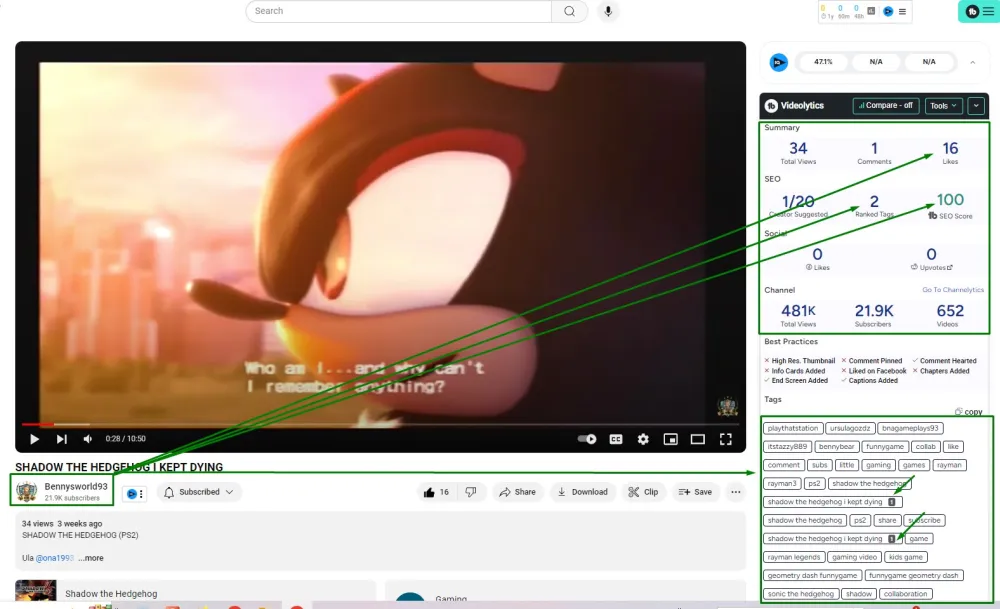The height and width of the screenshot is (609, 1000).
Task: Select the 47.1% score pill
Action: [x=823, y=62]
